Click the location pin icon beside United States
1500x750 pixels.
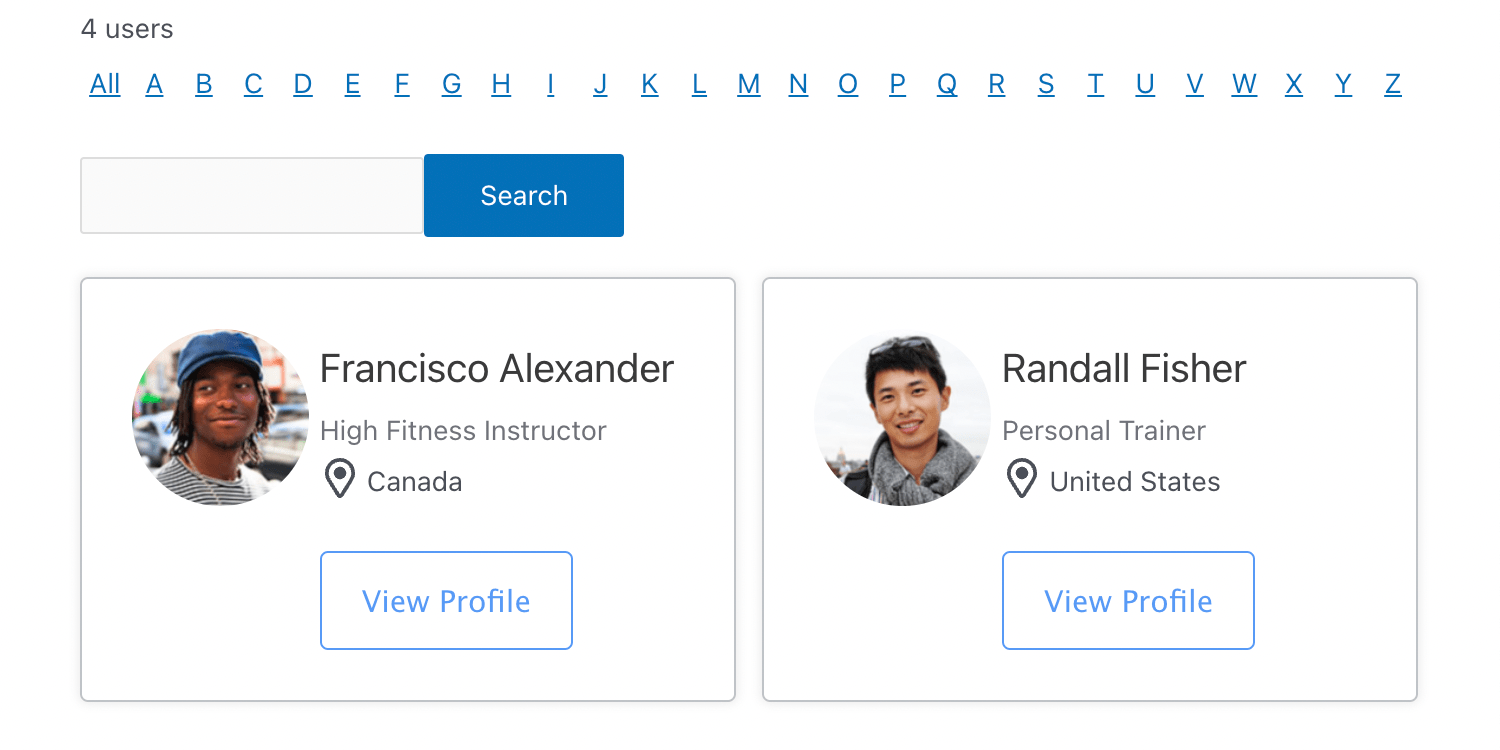tap(1021, 480)
